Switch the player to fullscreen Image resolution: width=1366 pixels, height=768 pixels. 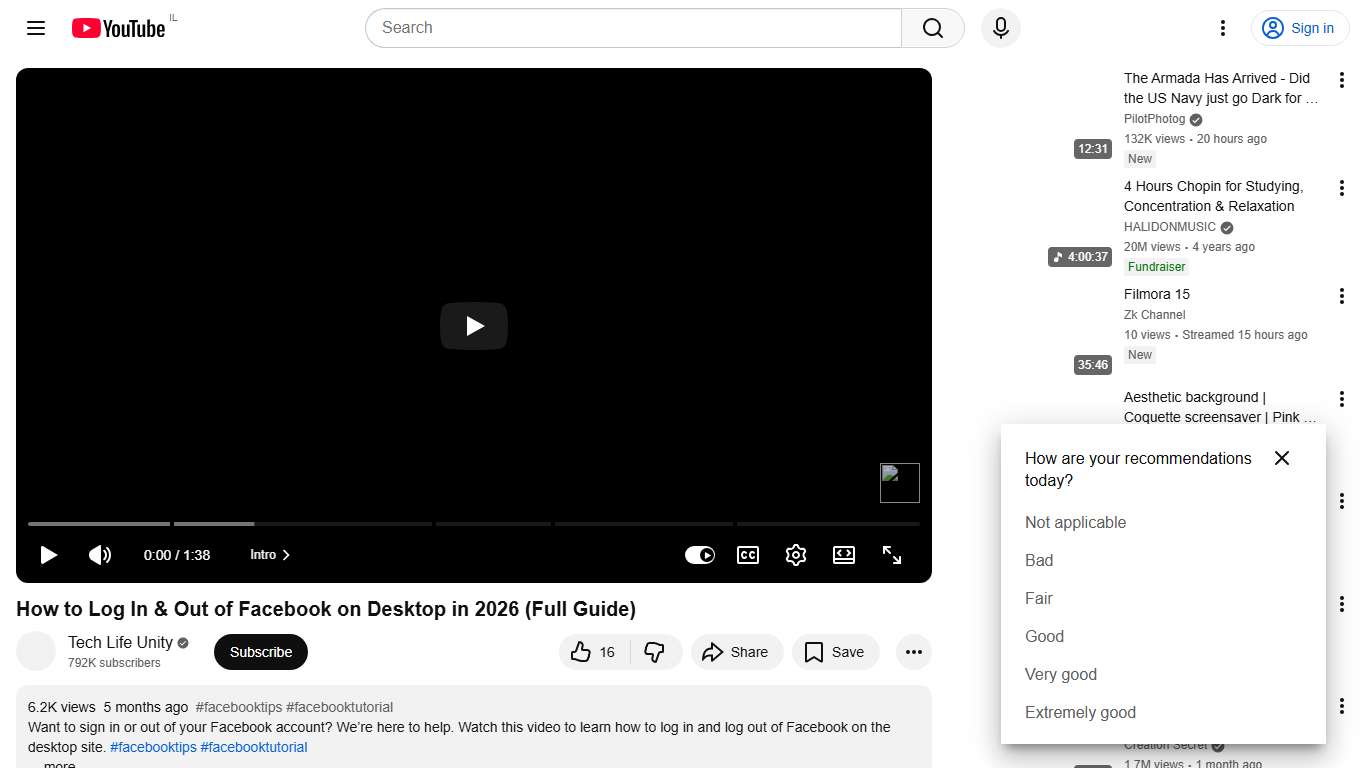(892, 555)
